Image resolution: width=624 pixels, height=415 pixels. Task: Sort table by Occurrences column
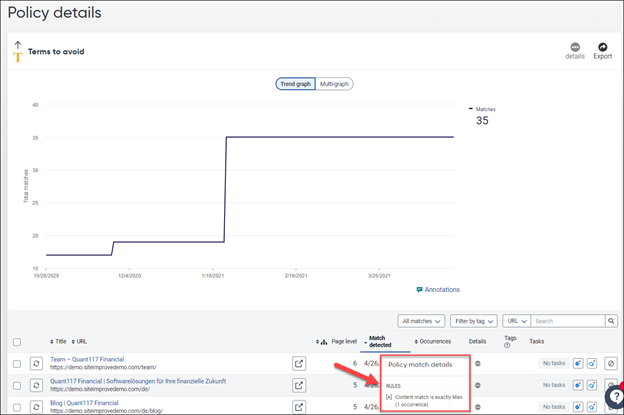click(x=433, y=341)
